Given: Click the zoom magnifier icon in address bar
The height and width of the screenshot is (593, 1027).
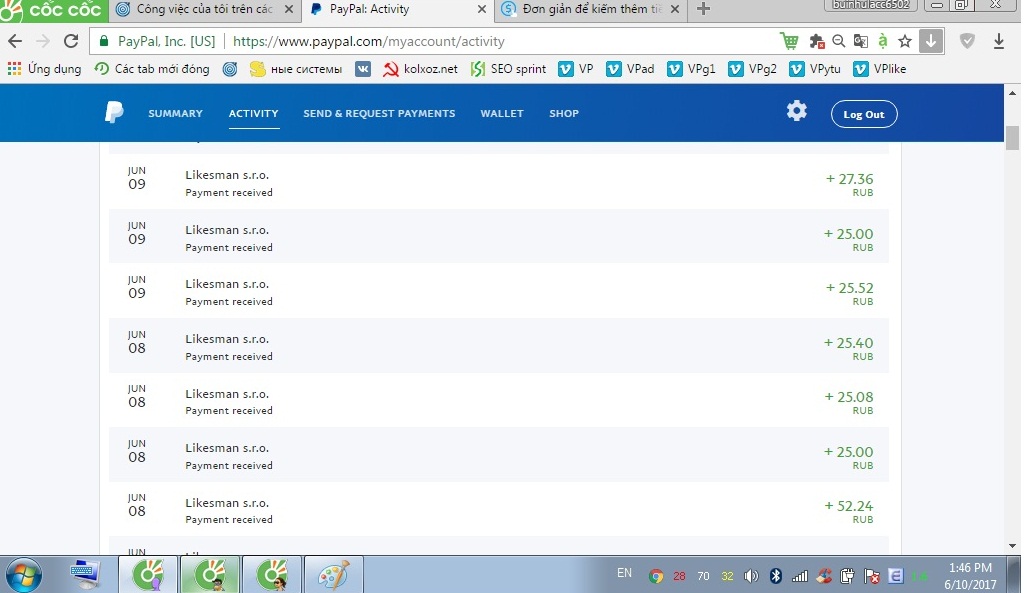Looking at the screenshot, I should point(838,41).
